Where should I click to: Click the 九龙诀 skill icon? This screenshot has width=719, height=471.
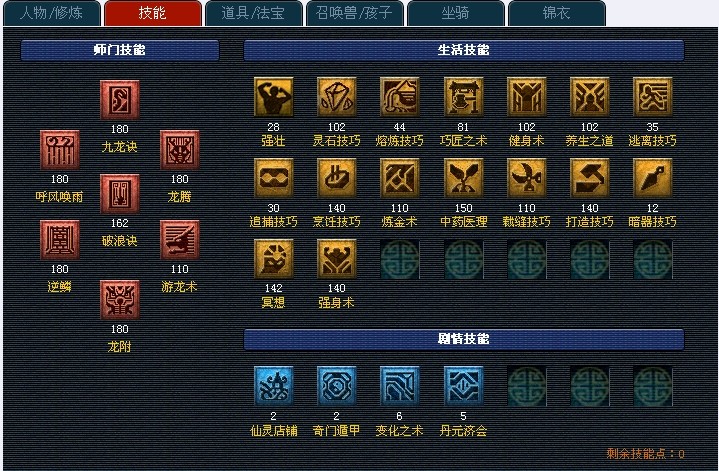click(x=120, y=100)
